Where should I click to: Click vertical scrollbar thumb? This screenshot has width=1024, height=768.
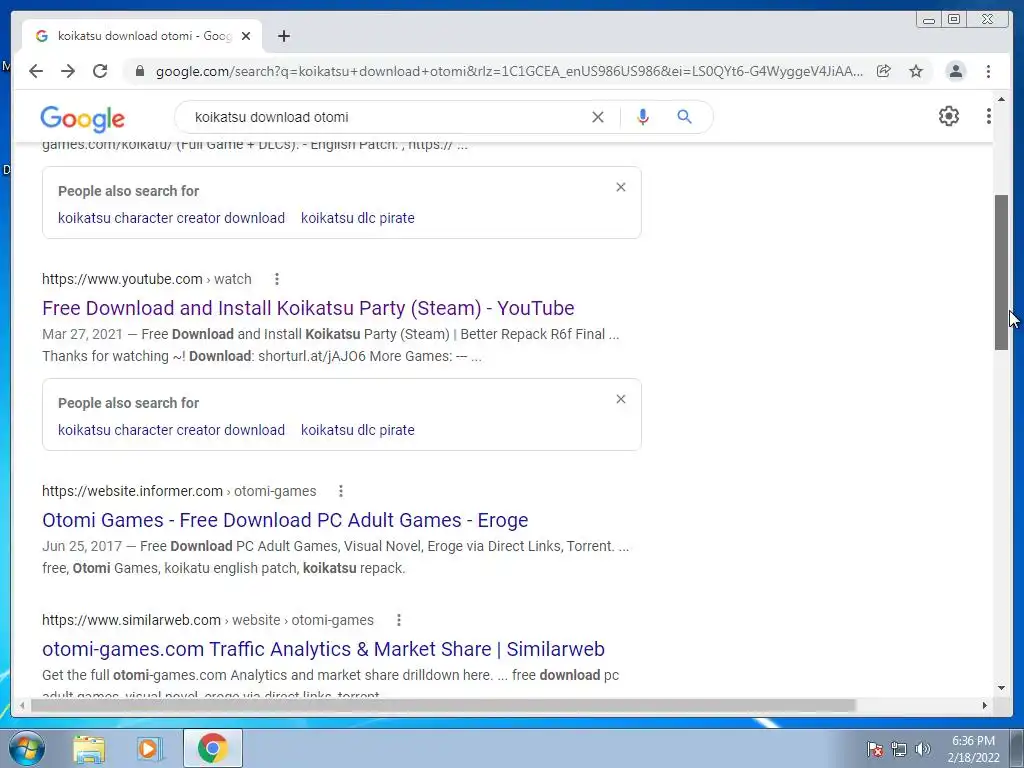pos(1001,272)
